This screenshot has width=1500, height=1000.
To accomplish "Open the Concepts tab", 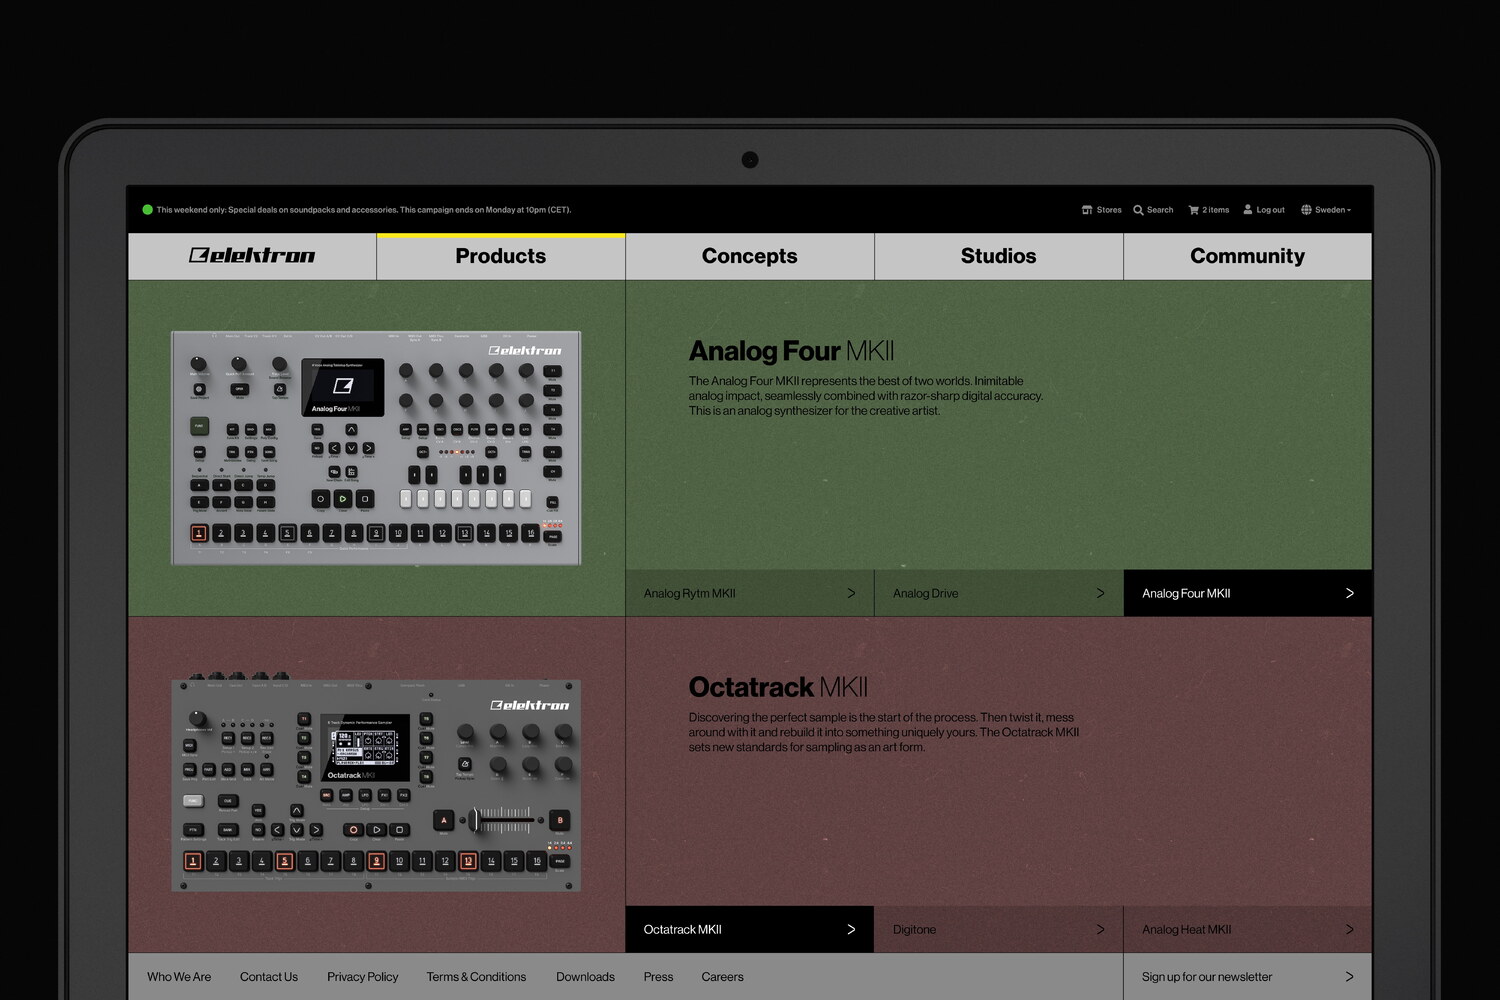I will 750,256.
